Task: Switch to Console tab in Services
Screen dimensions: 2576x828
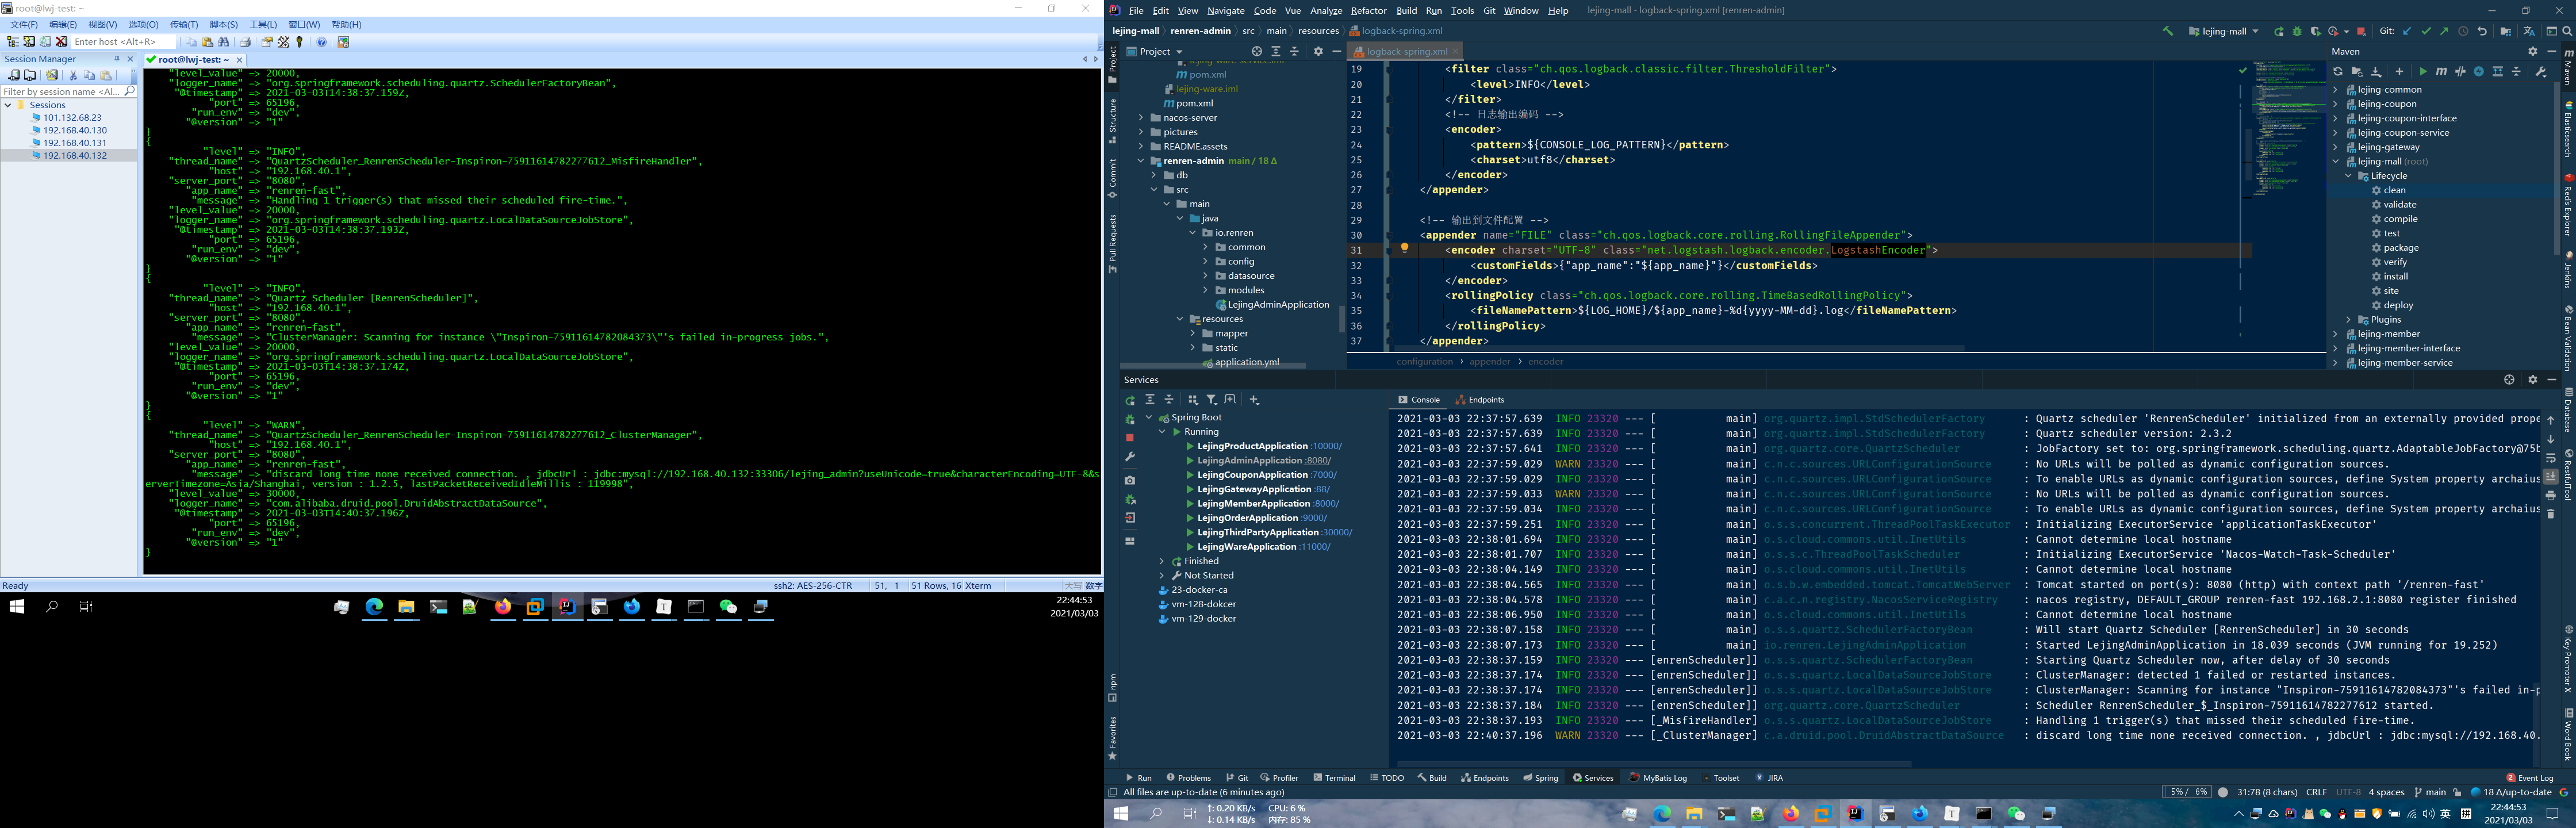Action: coord(1419,400)
